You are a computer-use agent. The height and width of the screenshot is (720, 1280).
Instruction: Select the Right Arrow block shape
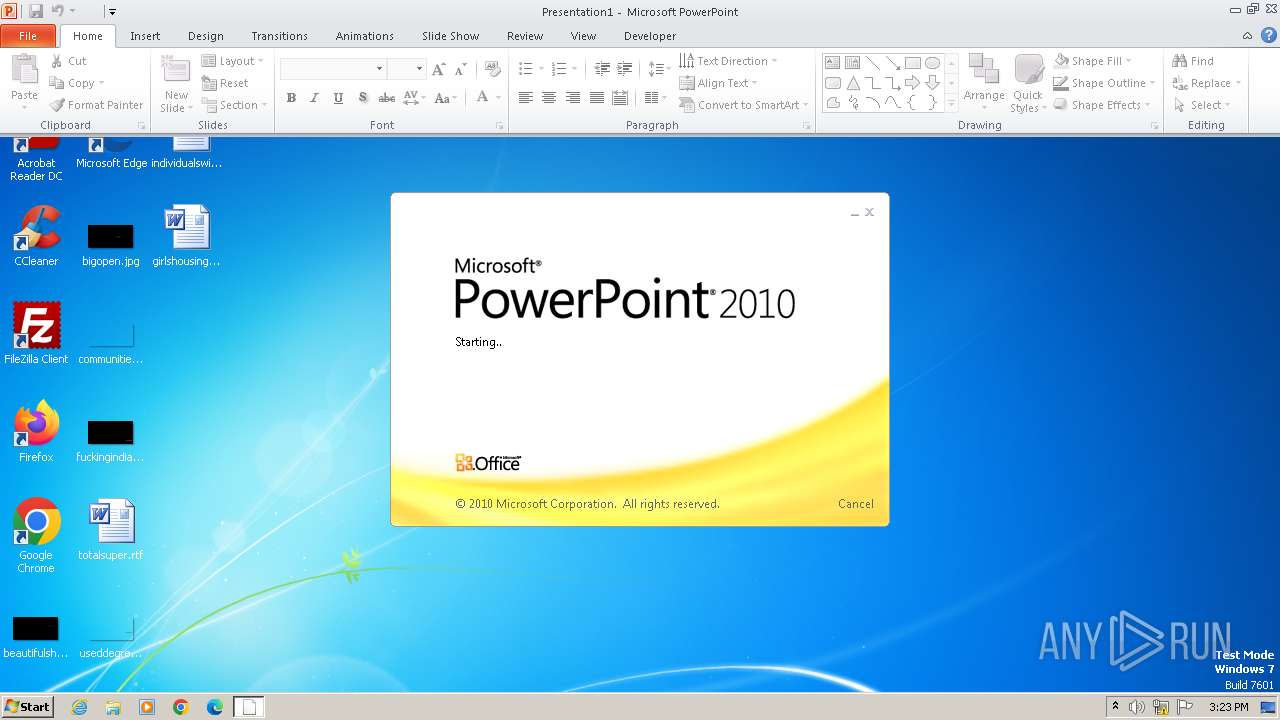point(913,83)
